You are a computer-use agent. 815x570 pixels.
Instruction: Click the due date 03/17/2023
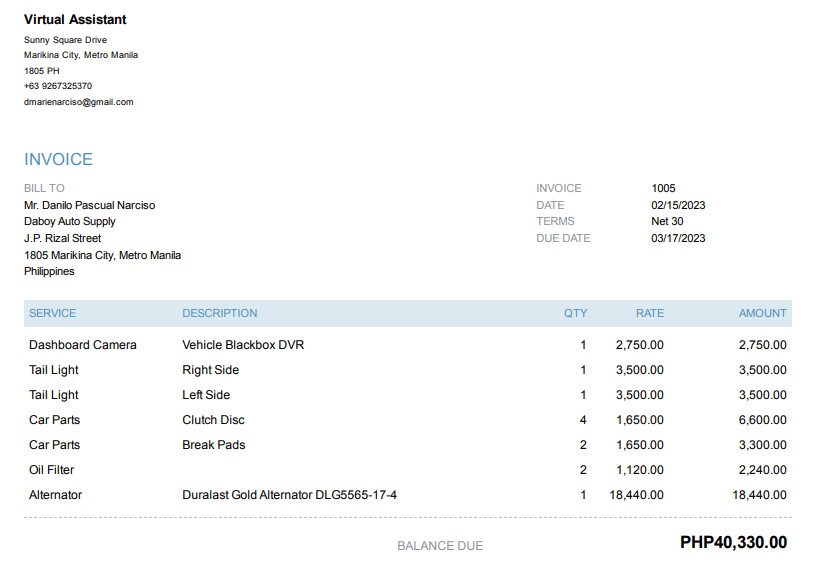click(678, 238)
